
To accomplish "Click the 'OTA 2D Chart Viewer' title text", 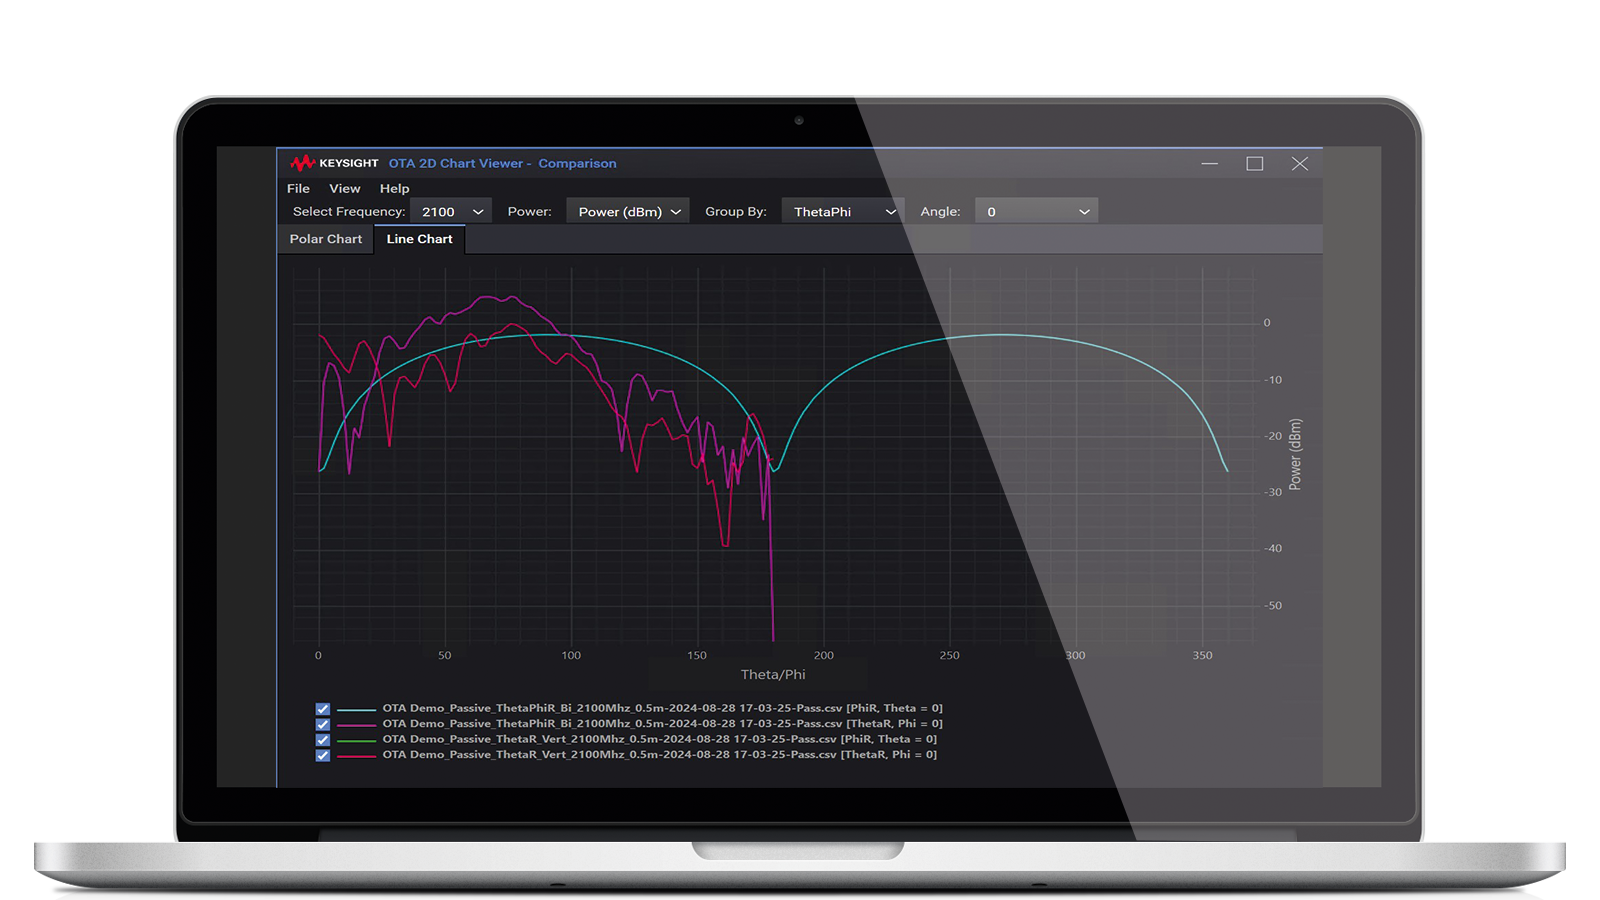I will 456,163.
